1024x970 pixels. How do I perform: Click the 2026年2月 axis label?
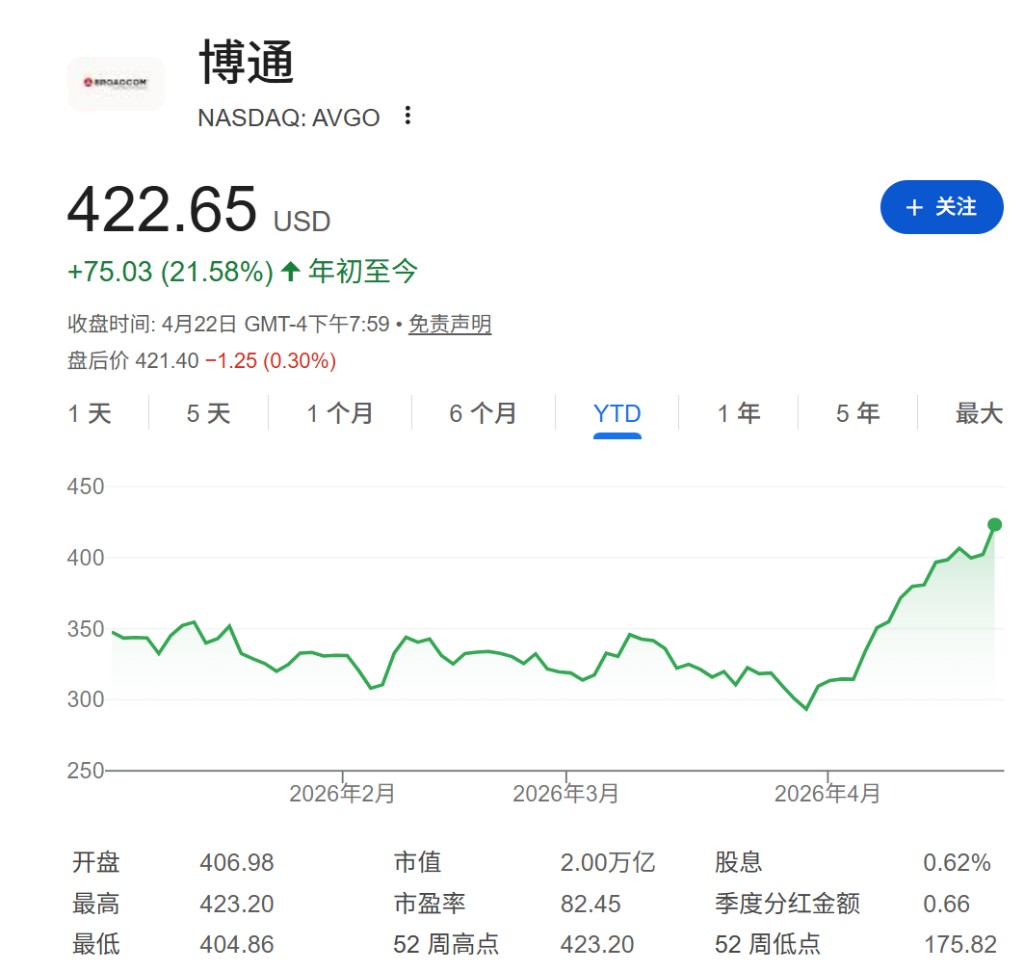pos(342,794)
